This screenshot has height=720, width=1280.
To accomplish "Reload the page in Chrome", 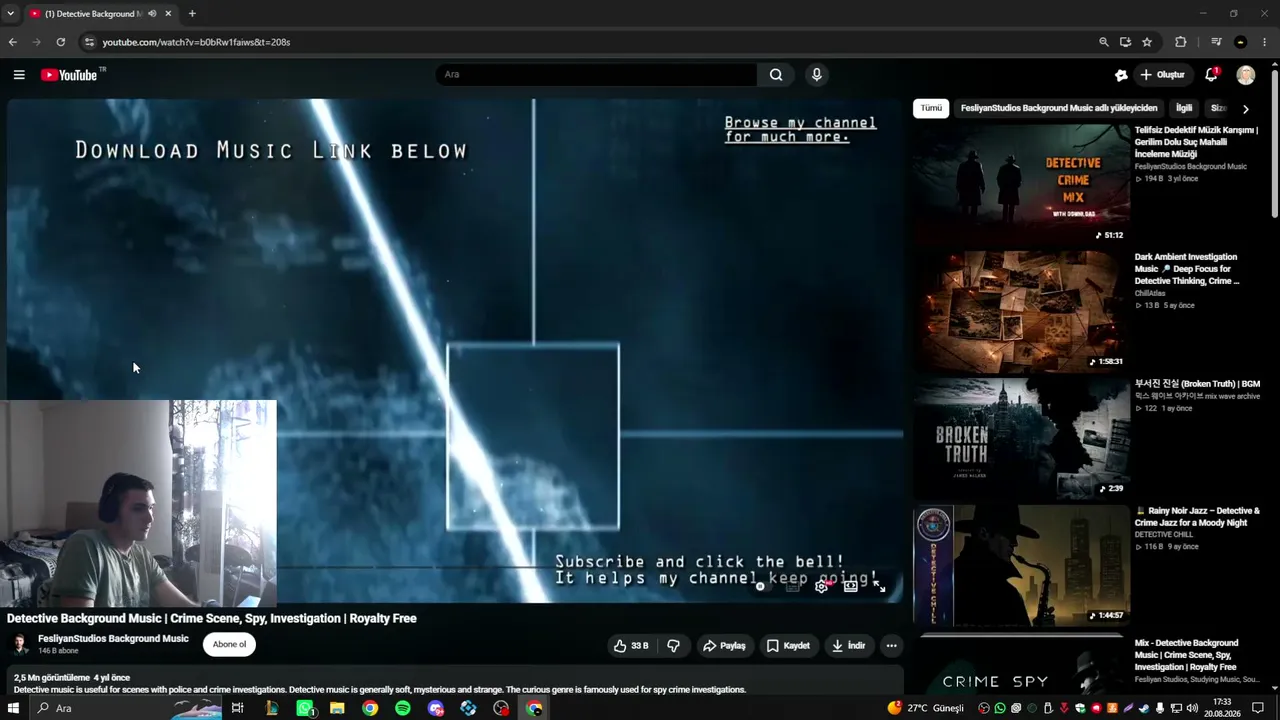I will pos(61,42).
